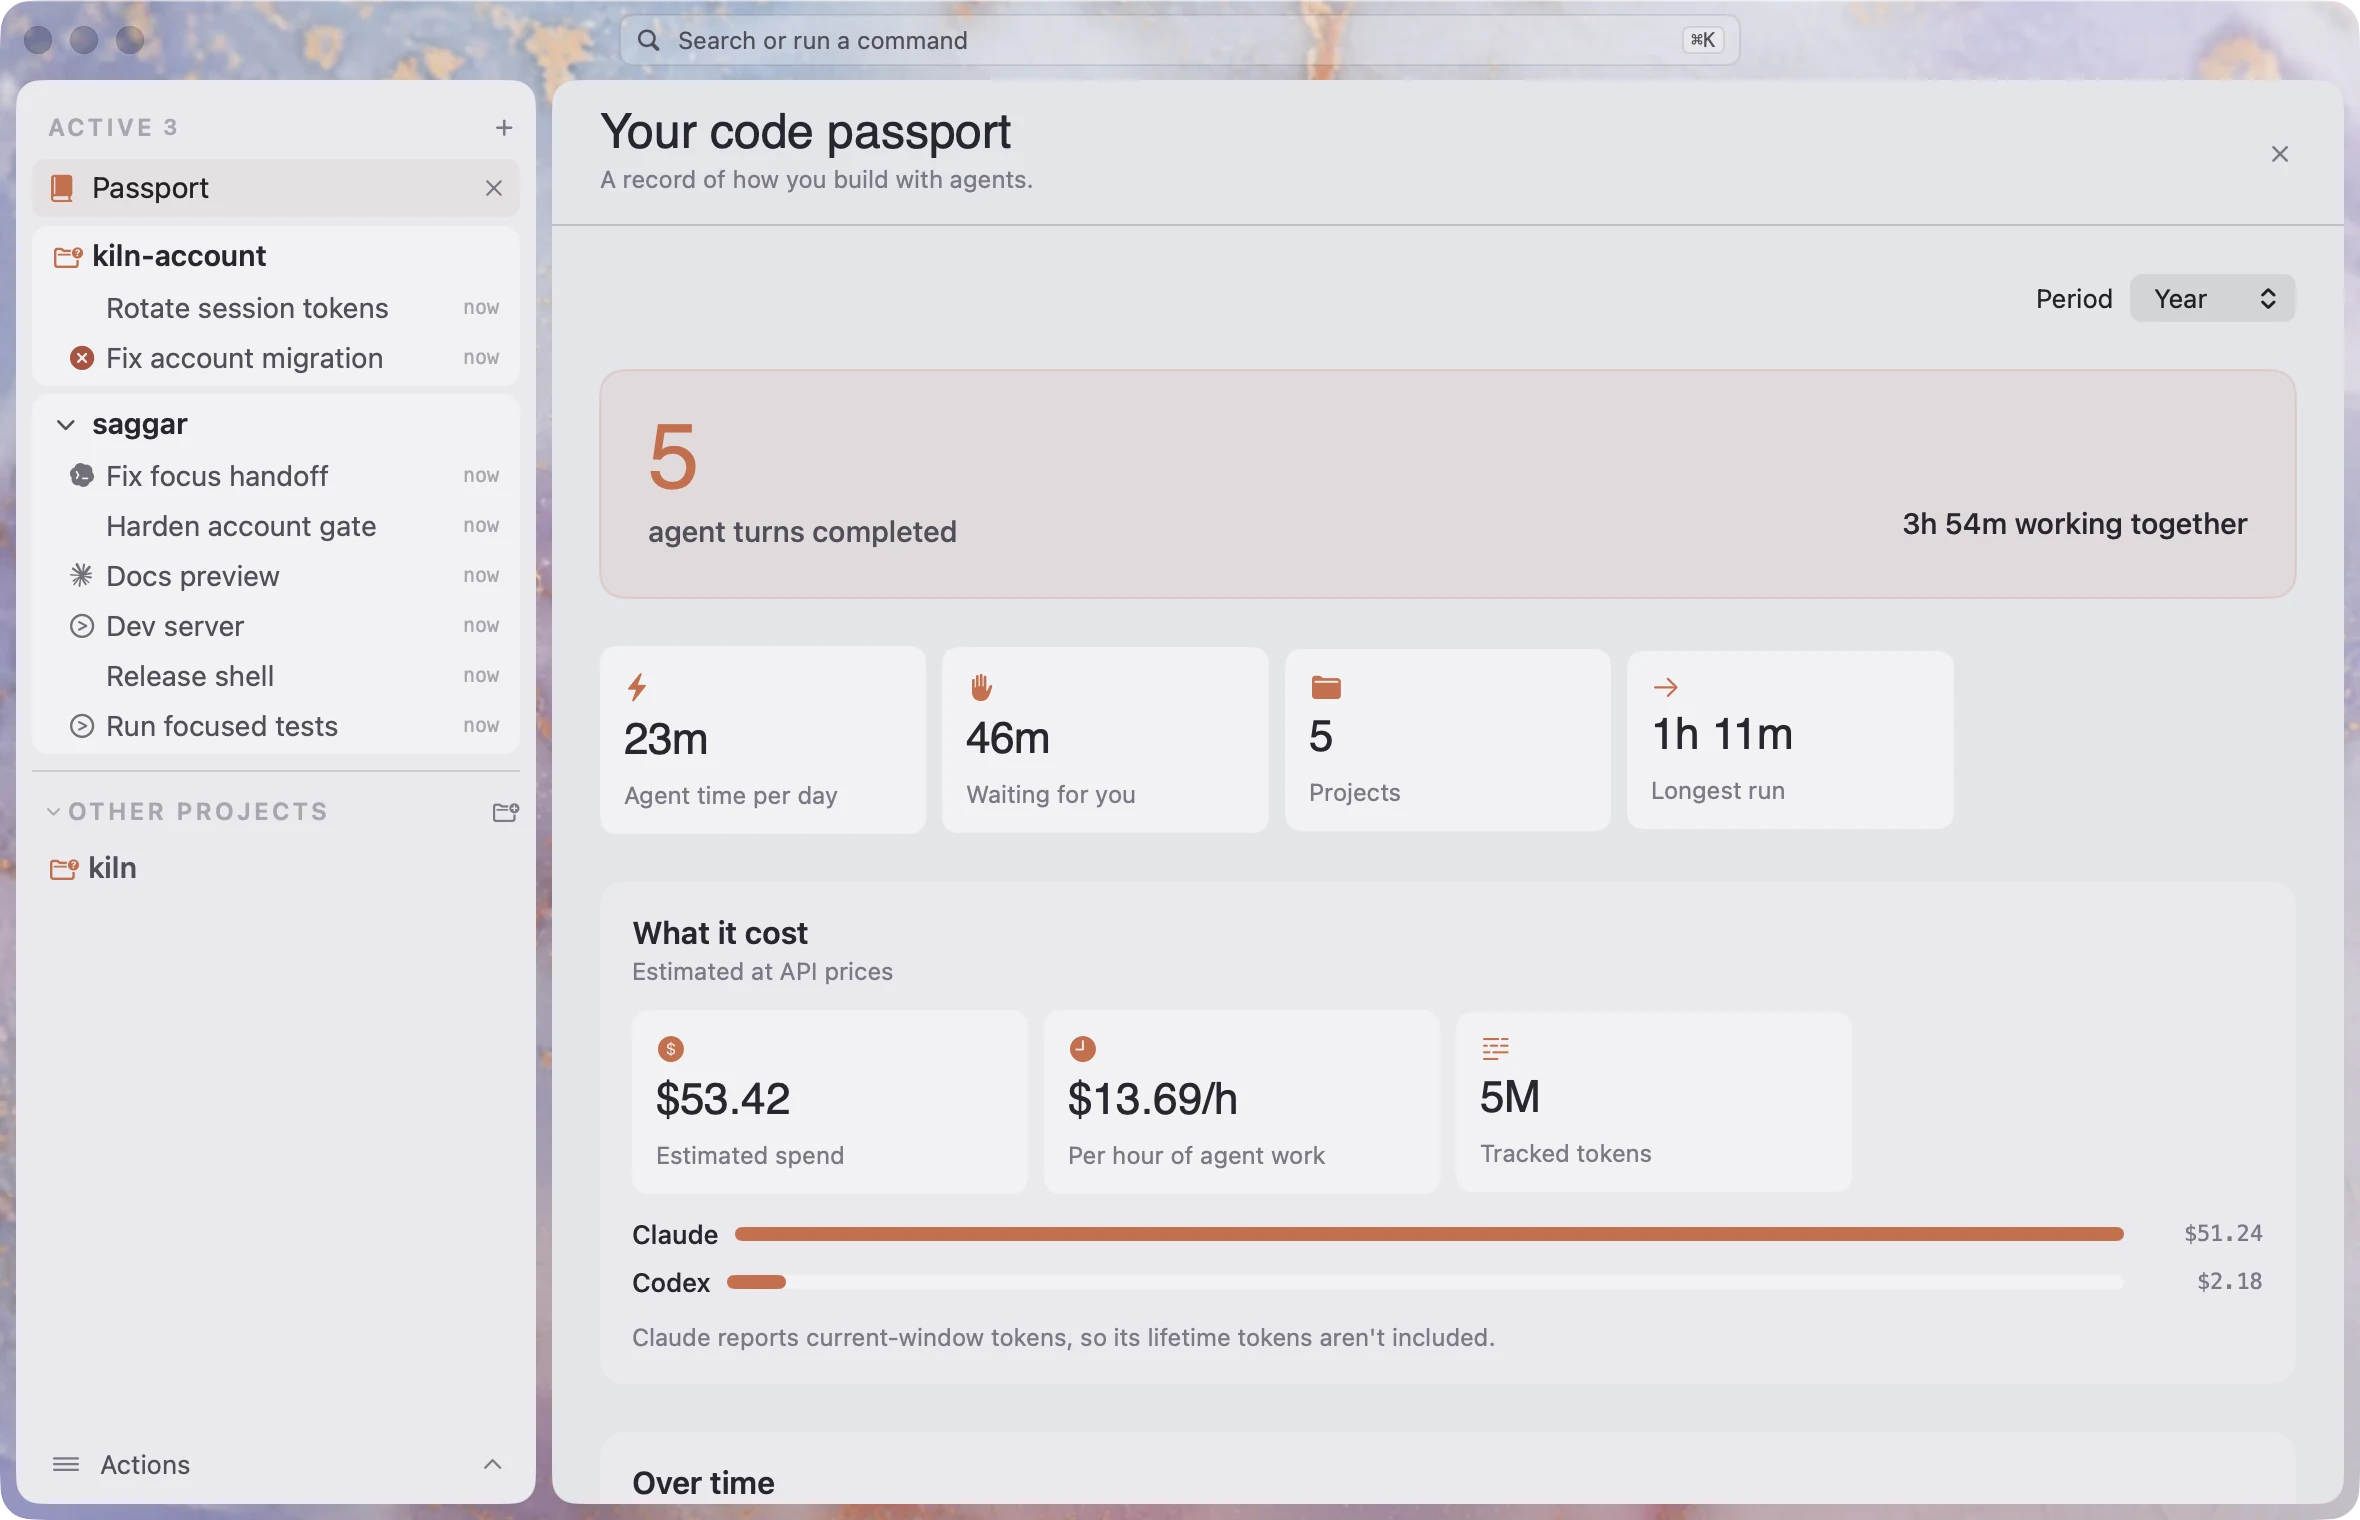2360x1520 pixels.
Task: Click the folder icon on Projects card
Action: pos(1326,687)
